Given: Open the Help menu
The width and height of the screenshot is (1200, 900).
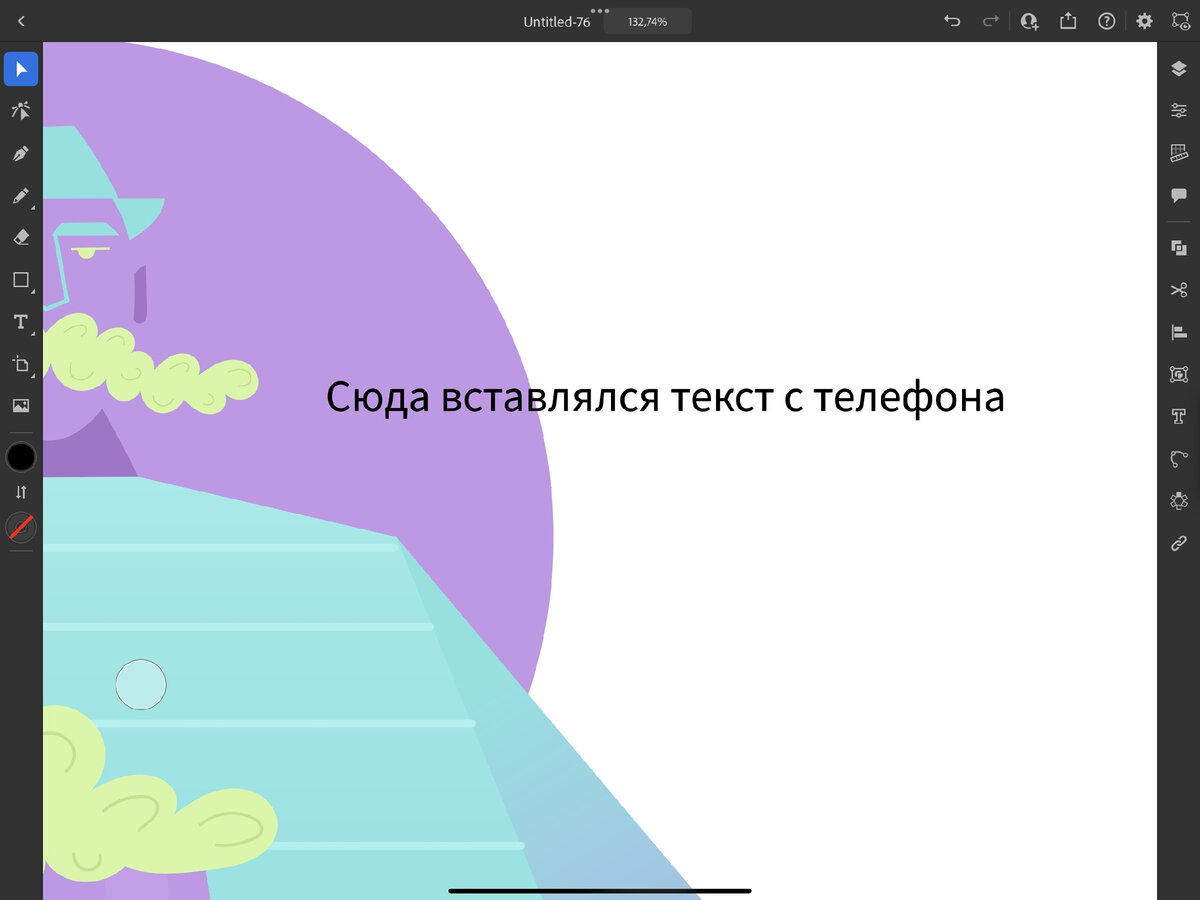Looking at the screenshot, I should point(1106,21).
